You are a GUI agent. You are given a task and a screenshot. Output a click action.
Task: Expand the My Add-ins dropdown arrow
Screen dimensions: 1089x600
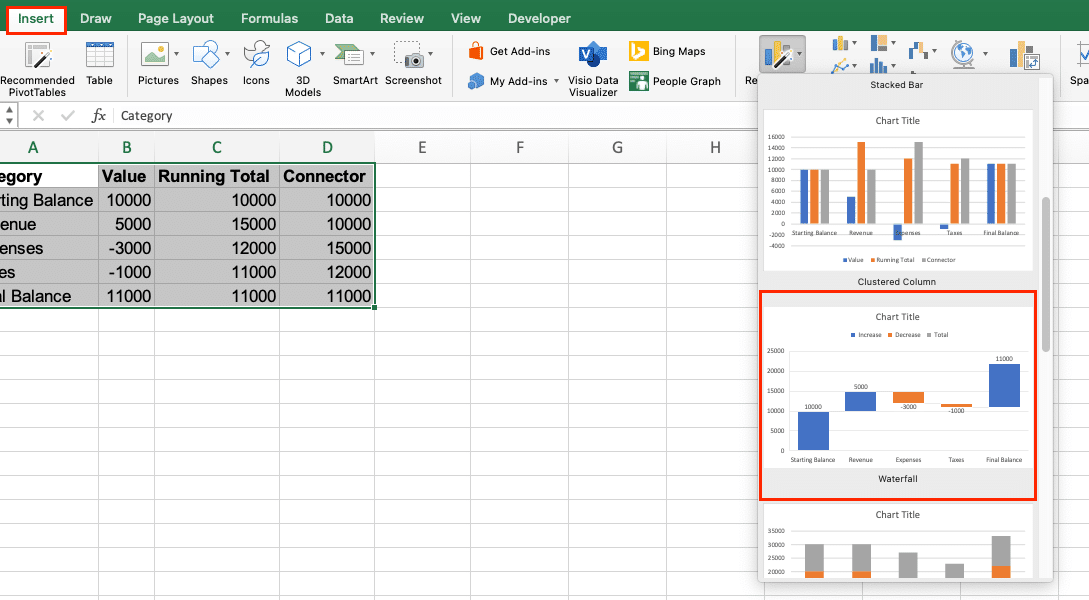pos(556,81)
